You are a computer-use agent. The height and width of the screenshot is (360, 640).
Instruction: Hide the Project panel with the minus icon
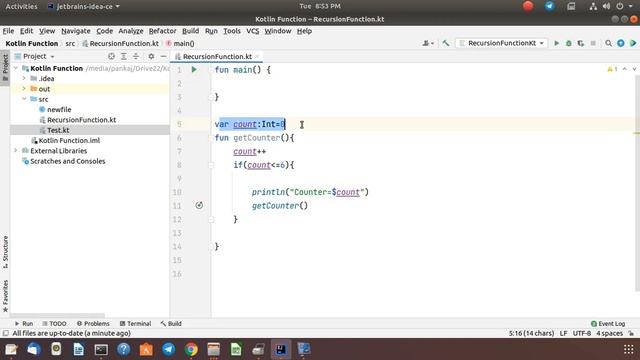(163, 56)
